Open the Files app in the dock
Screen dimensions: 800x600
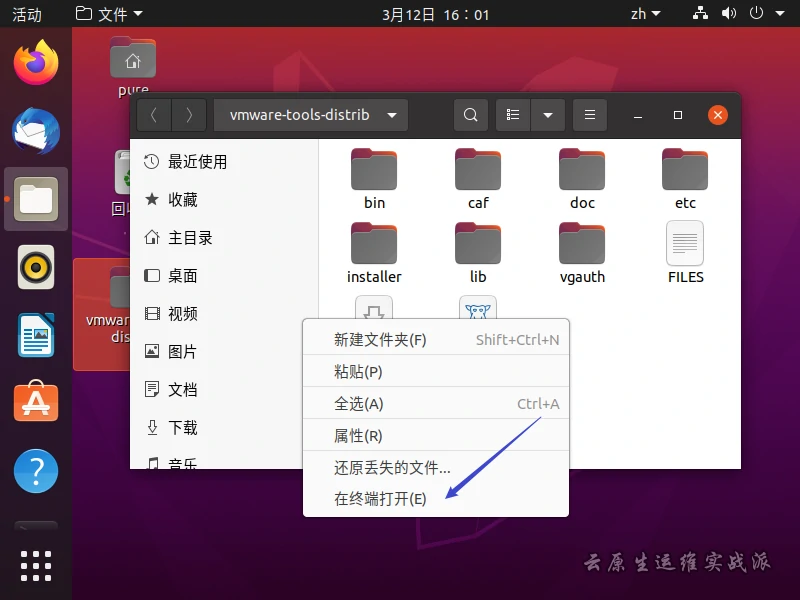36,199
